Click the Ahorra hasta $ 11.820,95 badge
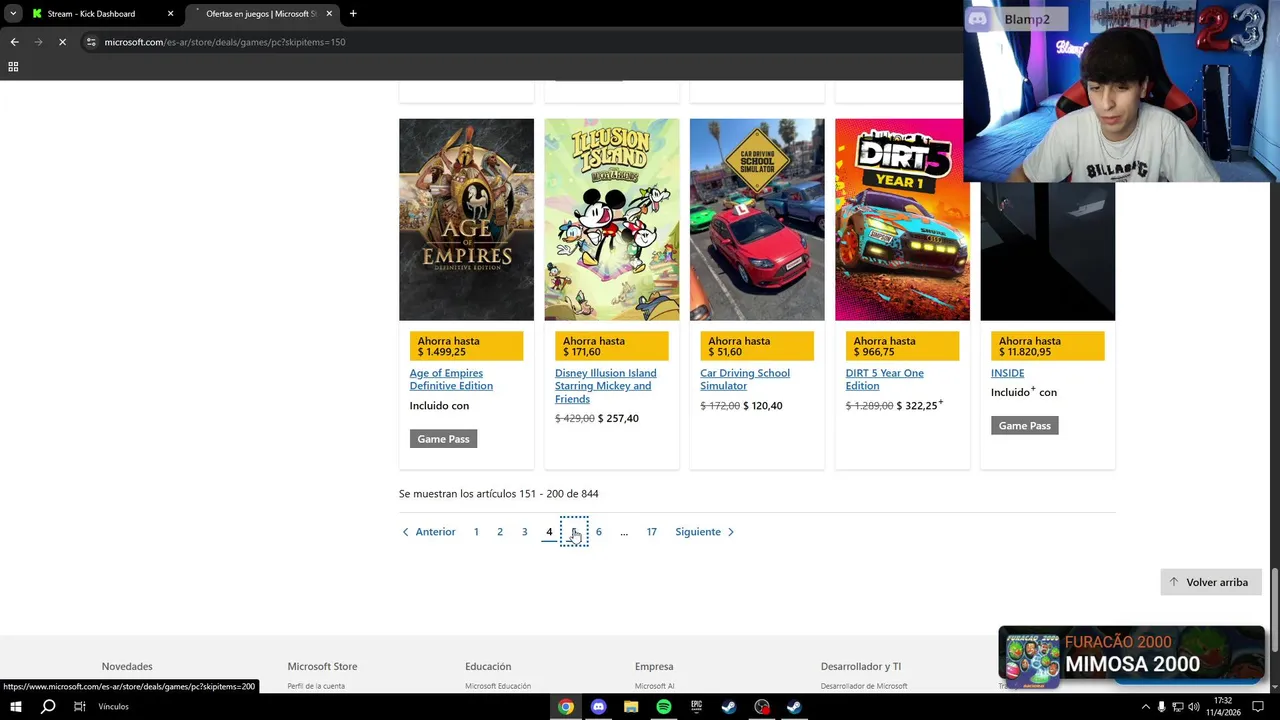The height and width of the screenshot is (720, 1280). [x=1047, y=346]
